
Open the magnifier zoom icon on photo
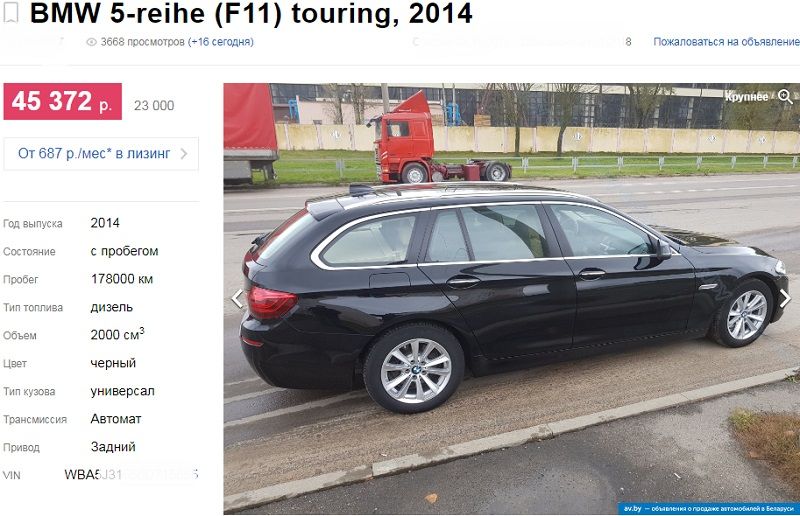[x=785, y=96]
